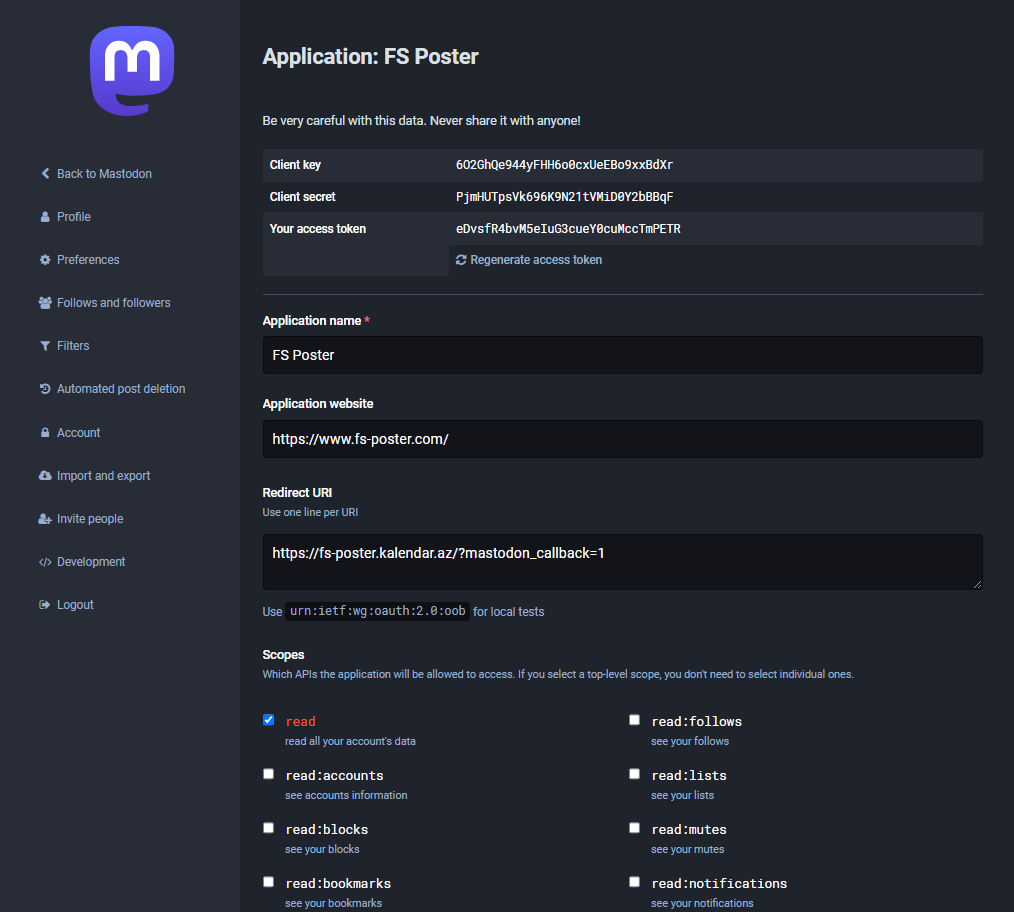
Task: Log out using the Logout link
Action: pos(75,605)
